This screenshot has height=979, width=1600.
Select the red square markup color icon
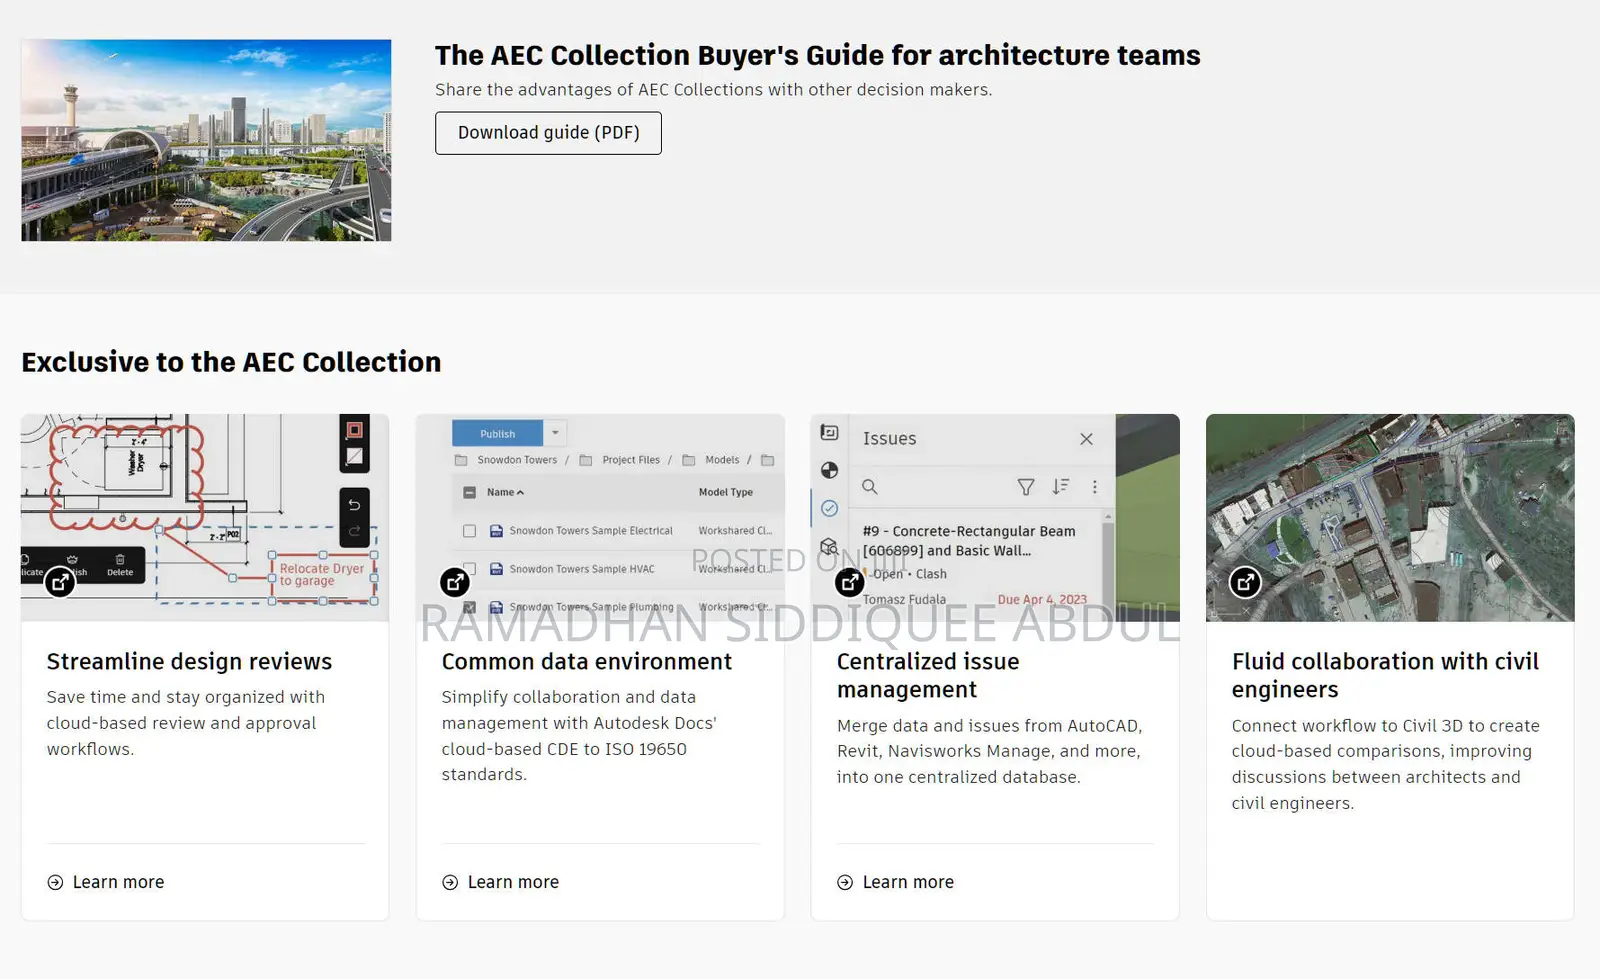pyautogui.click(x=354, y=430)
